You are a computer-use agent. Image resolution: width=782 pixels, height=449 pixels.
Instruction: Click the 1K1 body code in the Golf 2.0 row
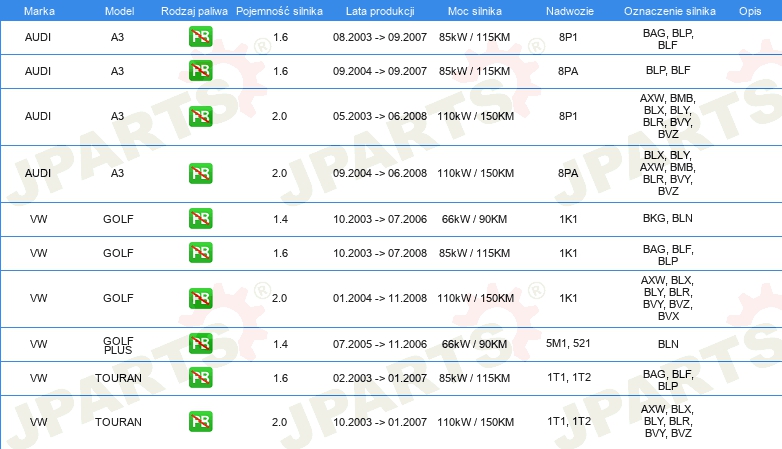(568, 298)
